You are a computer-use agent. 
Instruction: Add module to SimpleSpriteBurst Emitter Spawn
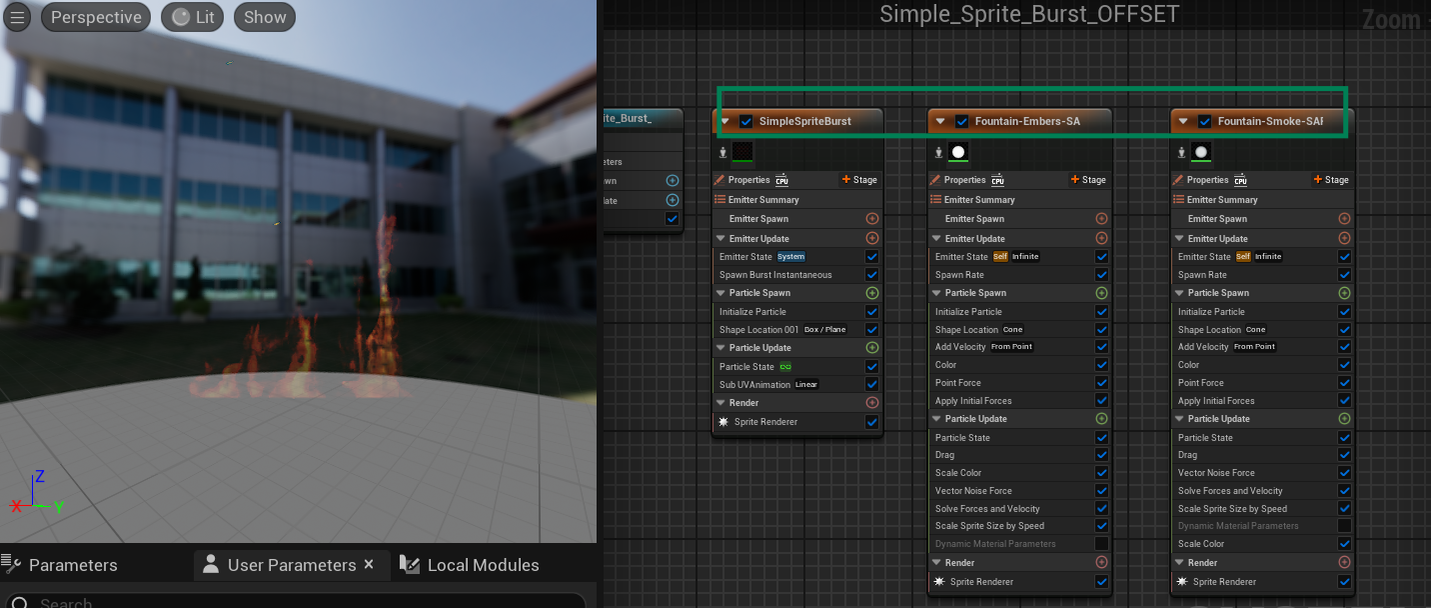[x=872, y=218]
